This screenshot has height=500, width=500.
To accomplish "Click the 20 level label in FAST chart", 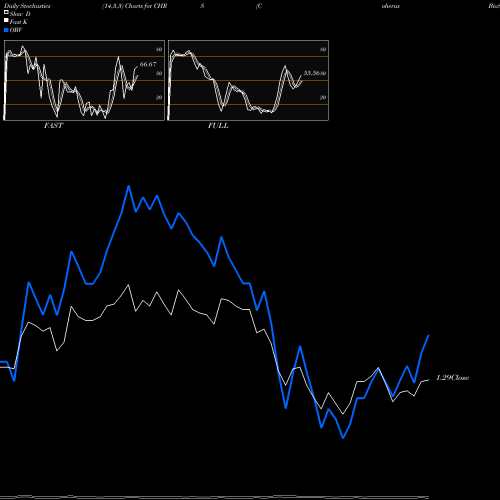I will [x=159, y=97].
